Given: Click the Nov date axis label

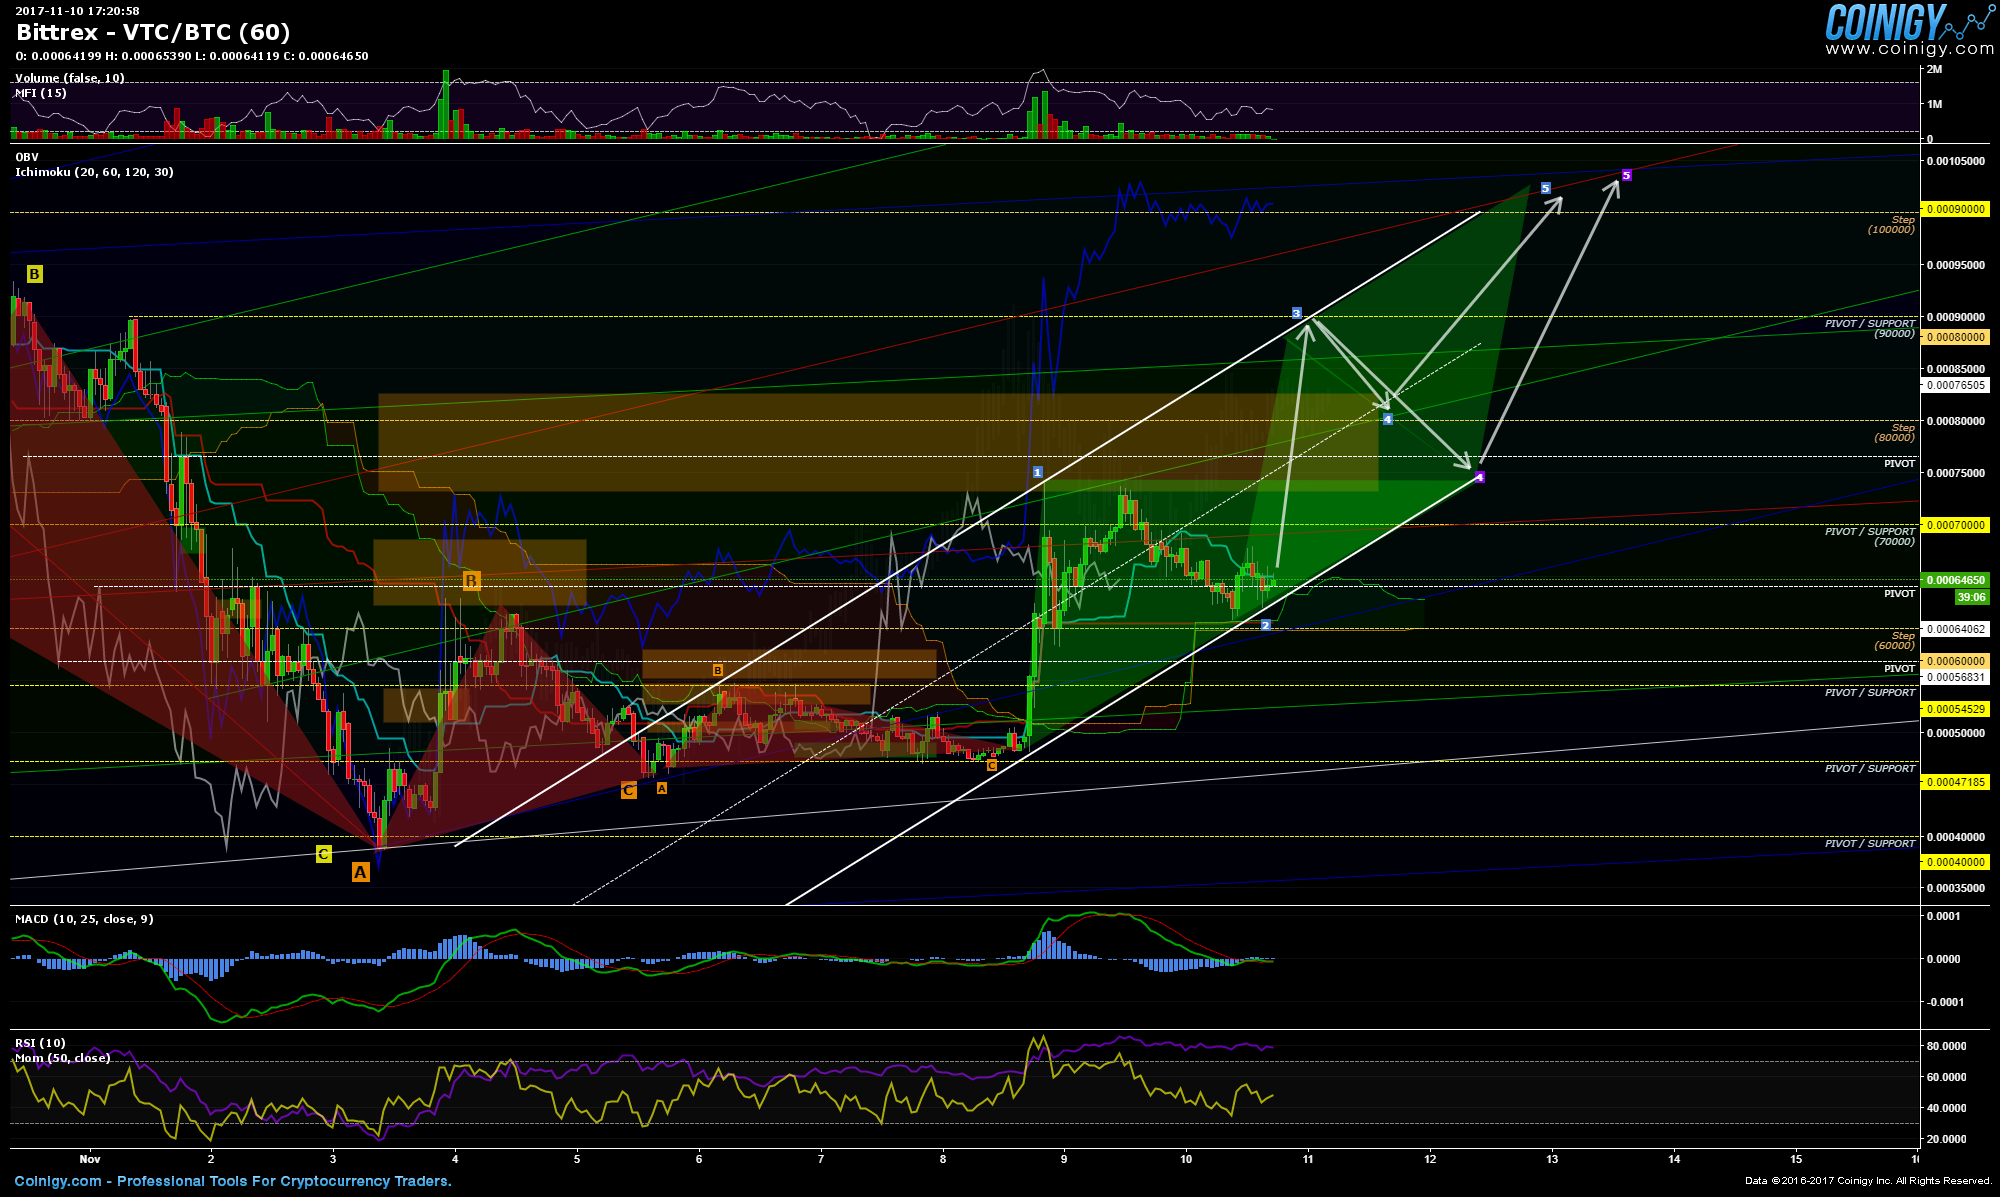Looking at the screenshot, I should (x=90, y=1159).
